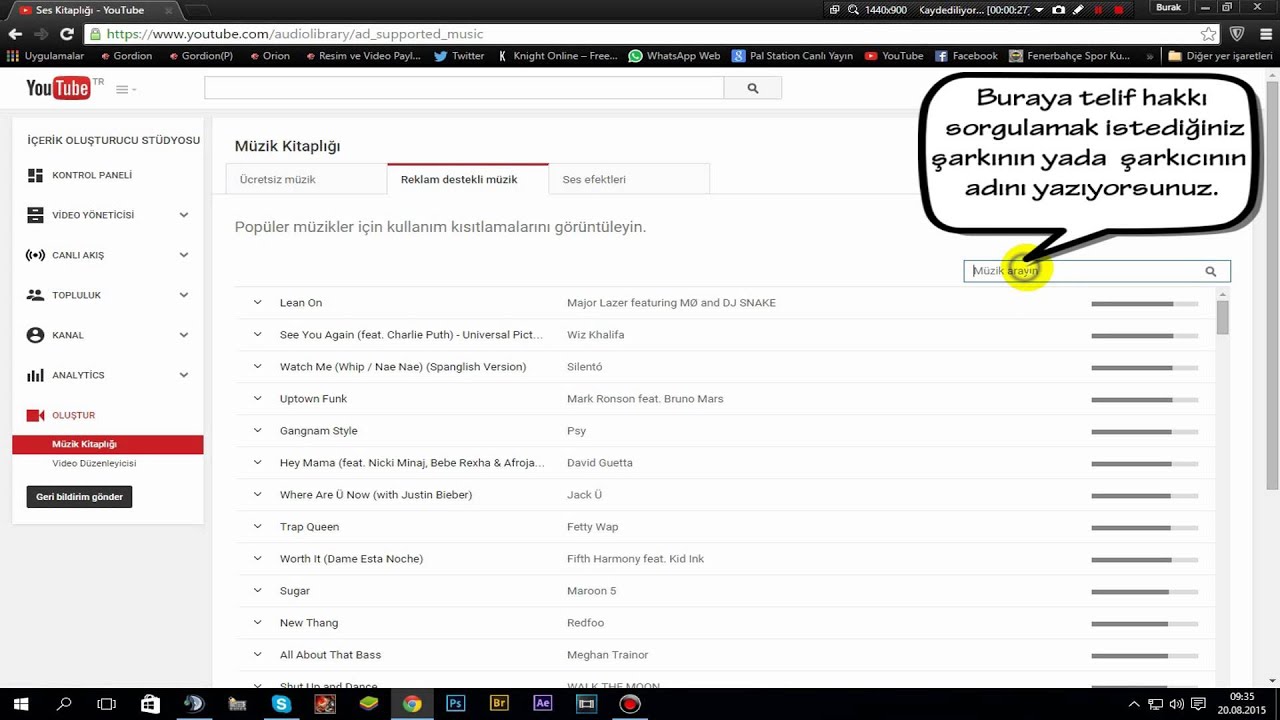The height and width of the screenshot is (720, 1280).
Task: Click the Geri bildirim gönder button
Action: [x=79, y=497]
